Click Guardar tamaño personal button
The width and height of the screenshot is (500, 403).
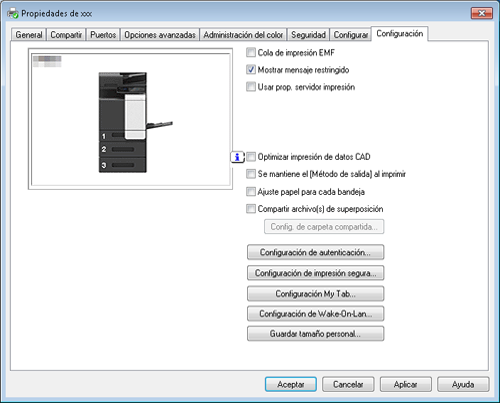tap(315, 334)
